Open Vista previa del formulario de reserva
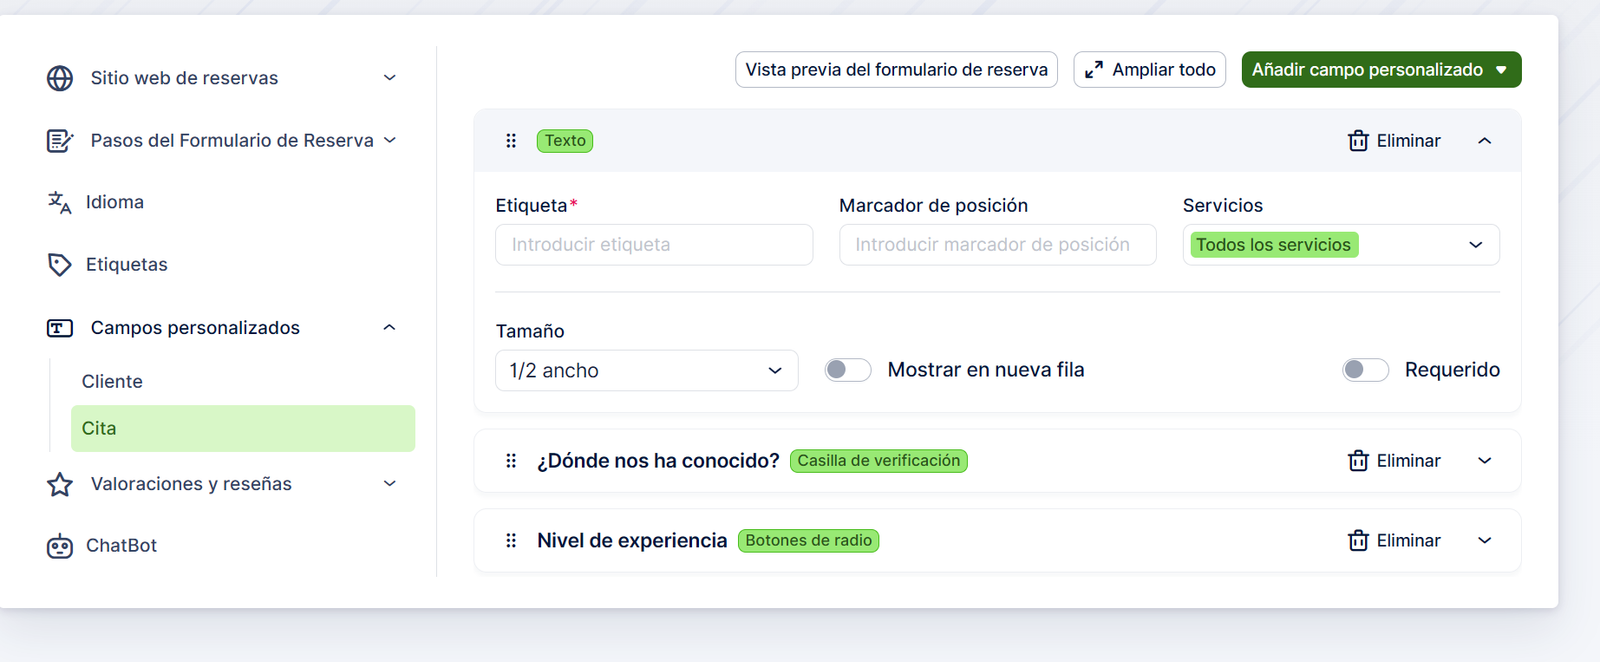This screenshot has width=1600, height=662. tap(896, 70)
